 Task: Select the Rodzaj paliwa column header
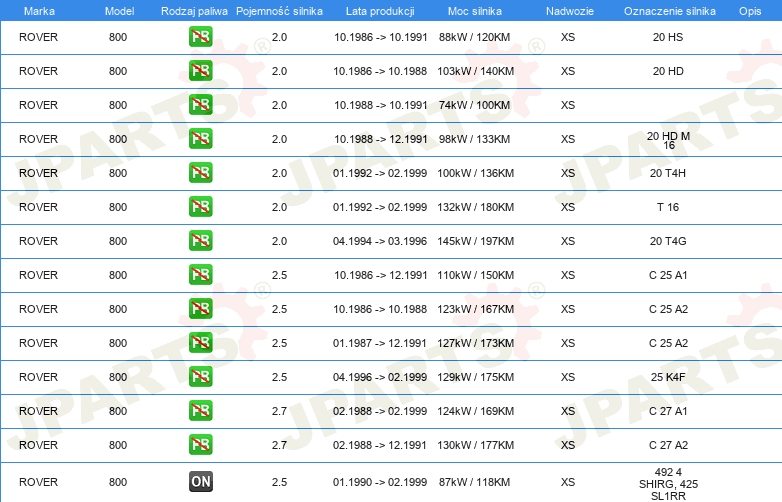(x=194, y=11)
